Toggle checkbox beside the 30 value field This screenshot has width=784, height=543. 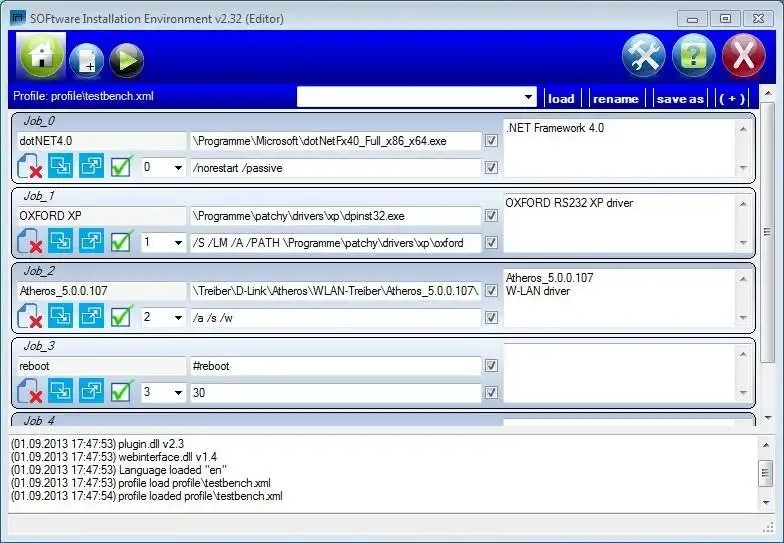click(492, 392)
